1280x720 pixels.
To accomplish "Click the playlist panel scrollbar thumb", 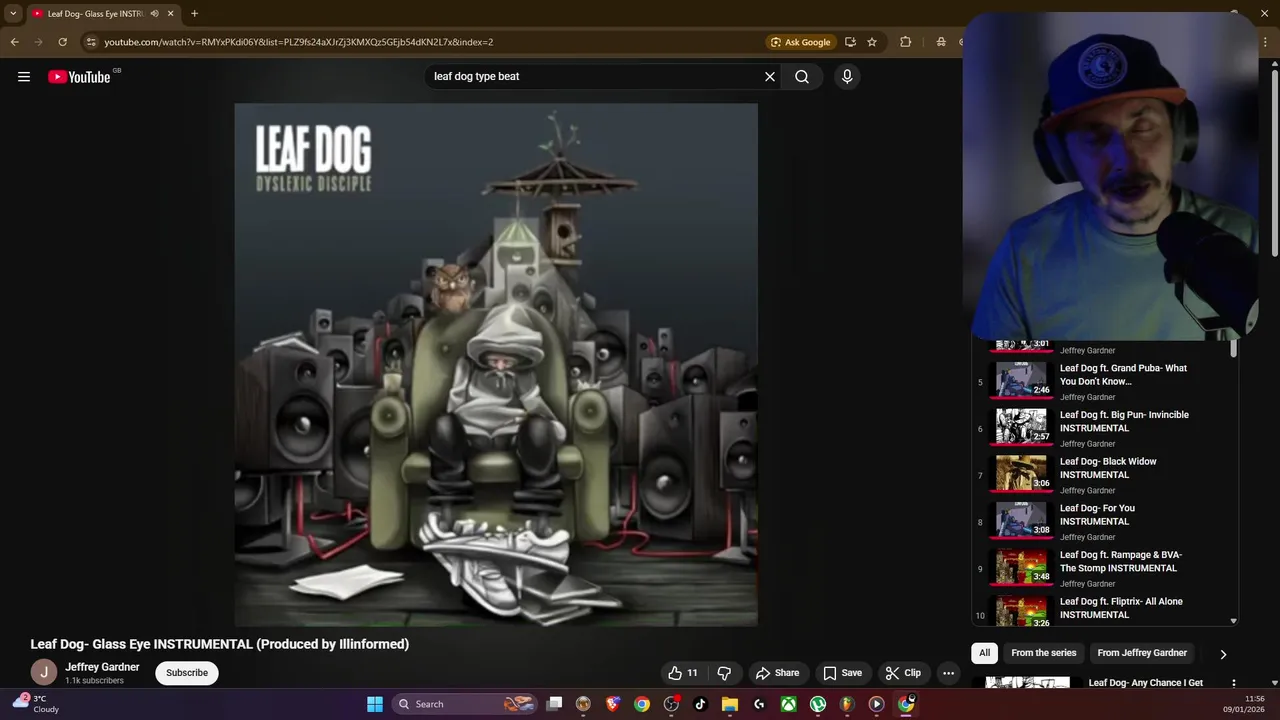I will pyautogui.click(x=1233, y=349).
